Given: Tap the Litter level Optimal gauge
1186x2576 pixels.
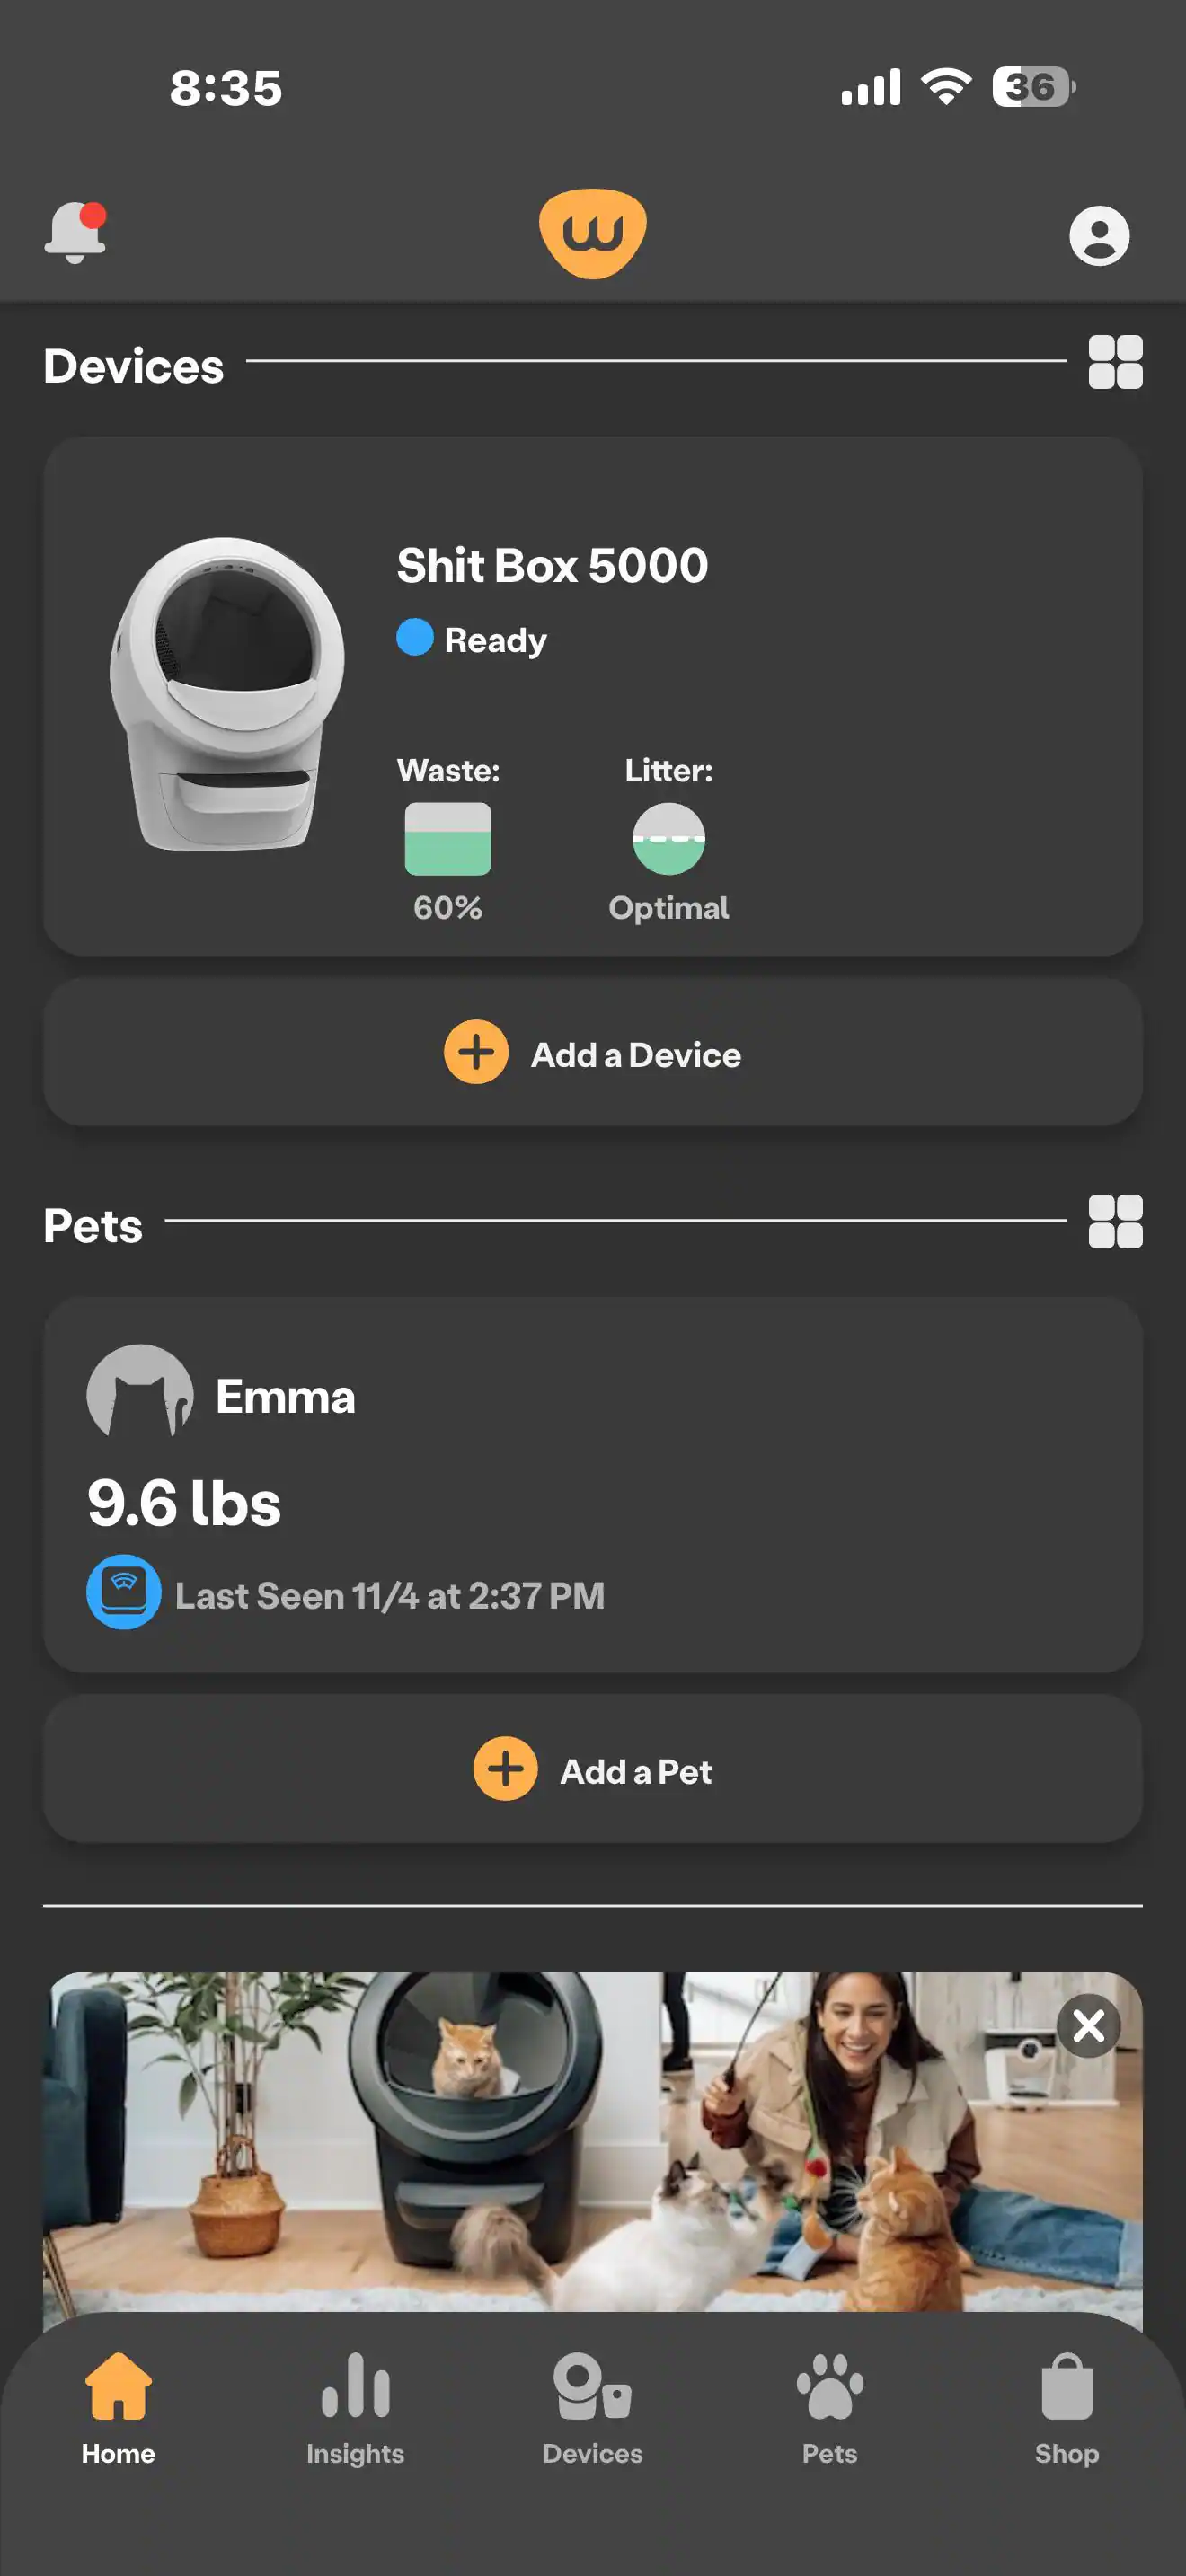Looking at the screenshot, I should click(669, 839).
